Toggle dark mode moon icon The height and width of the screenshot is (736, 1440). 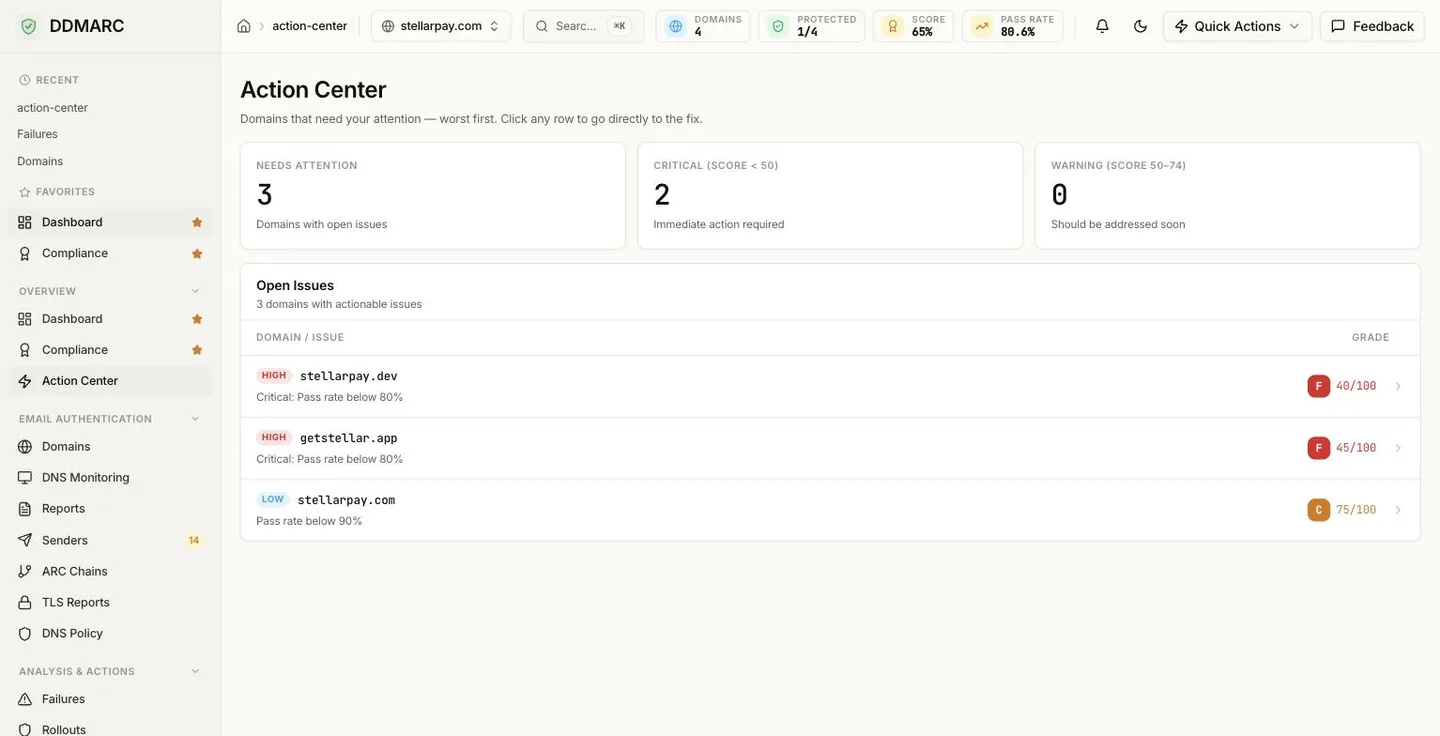click(1140, 26)
